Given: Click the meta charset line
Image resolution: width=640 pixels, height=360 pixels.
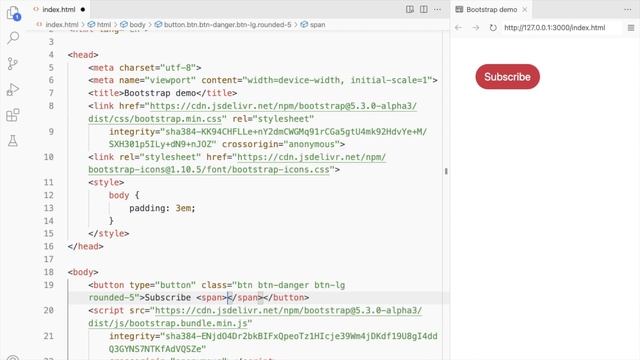Looking at the screenshot, I should tap(144, 68).
